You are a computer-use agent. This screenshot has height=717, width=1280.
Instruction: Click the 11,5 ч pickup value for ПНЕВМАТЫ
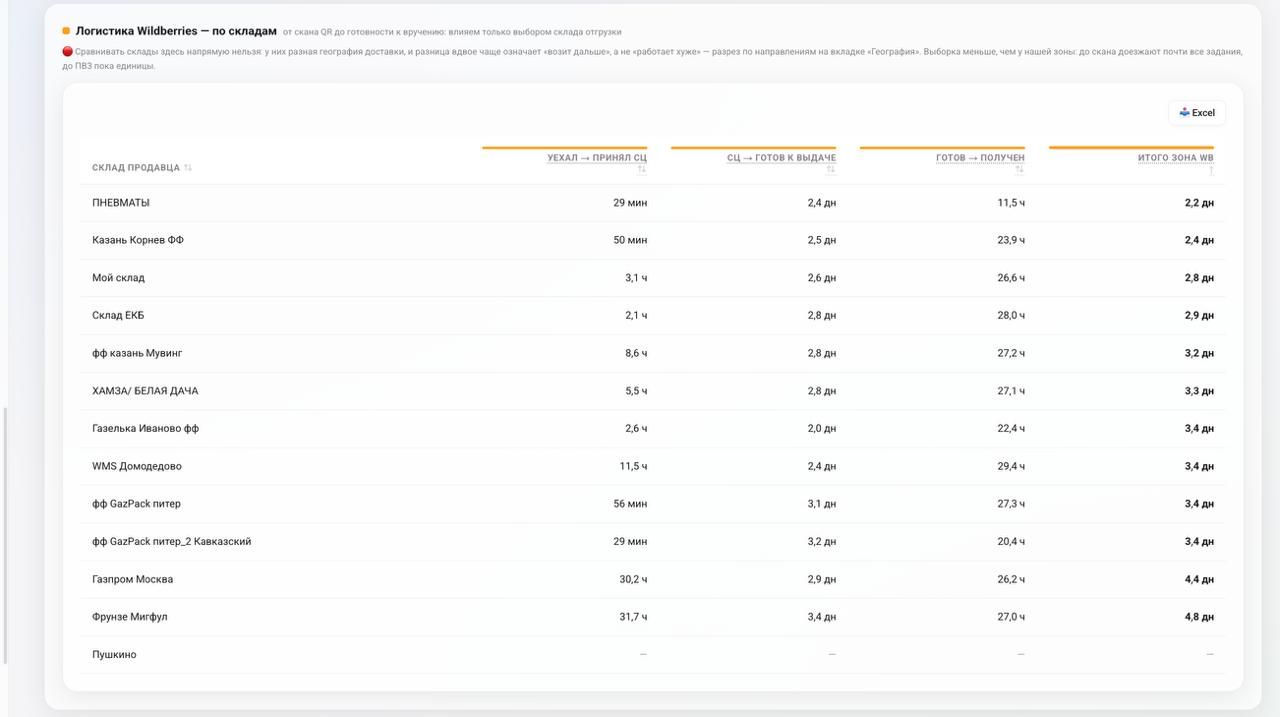(x=1011, y=203)
